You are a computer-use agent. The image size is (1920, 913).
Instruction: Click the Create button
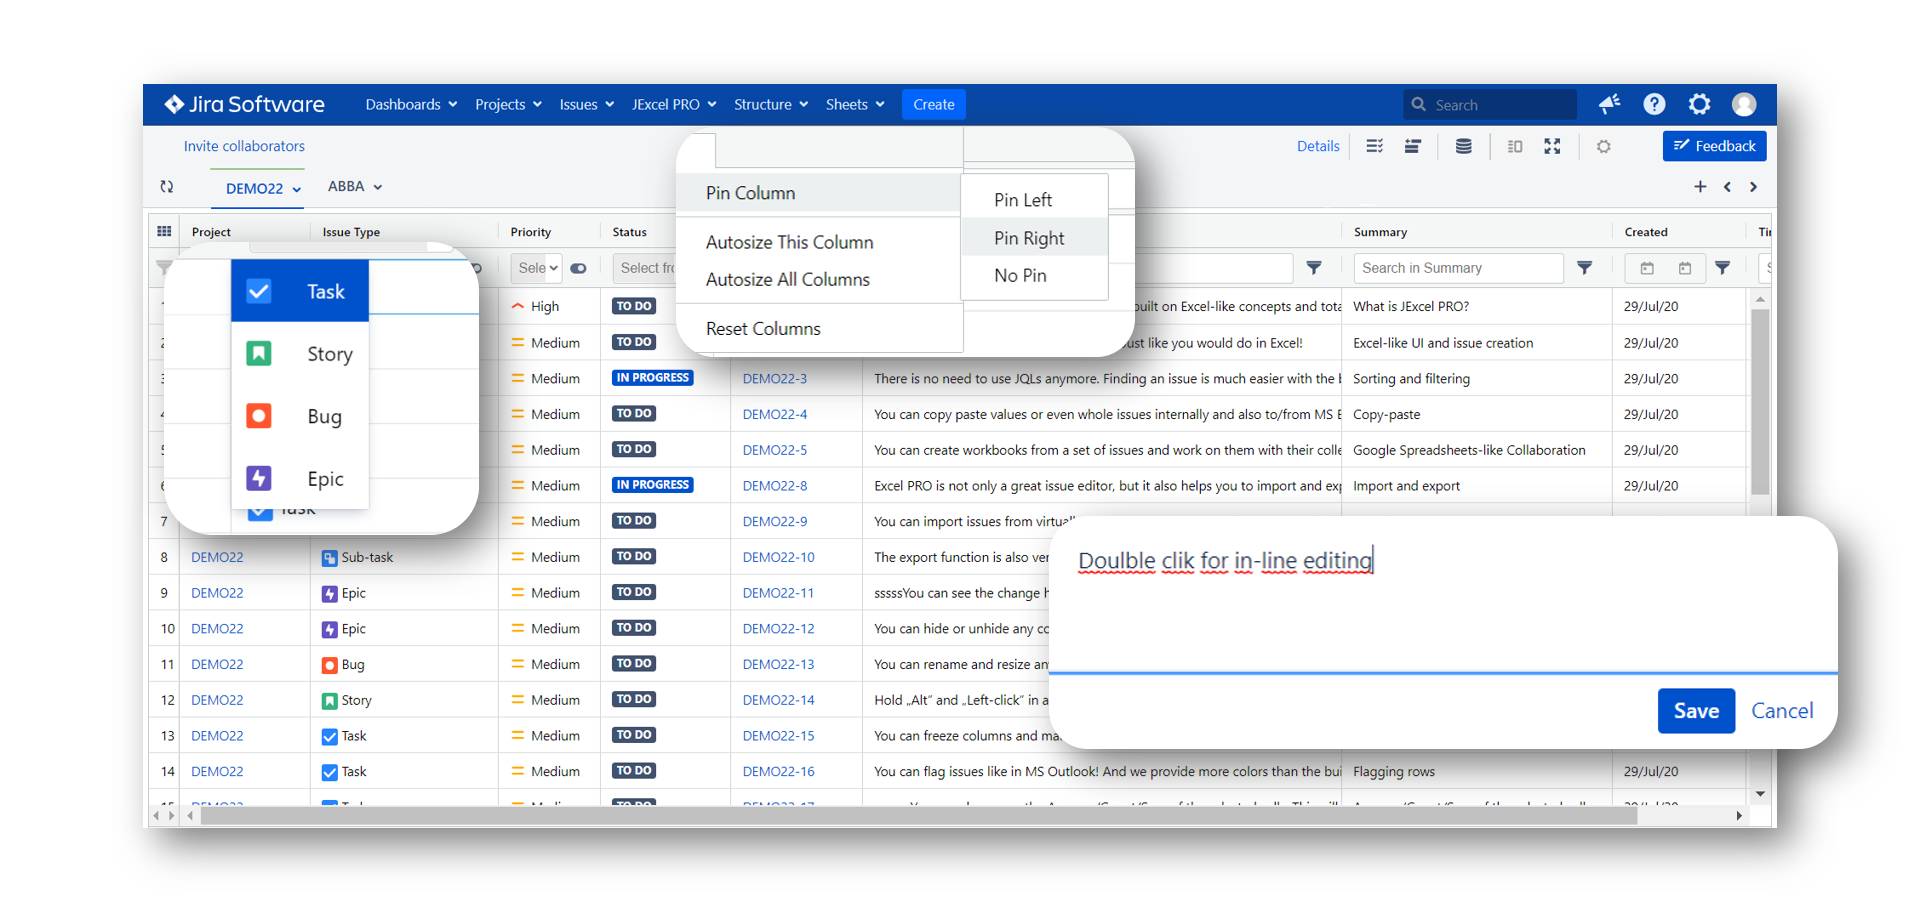point(933,104)
